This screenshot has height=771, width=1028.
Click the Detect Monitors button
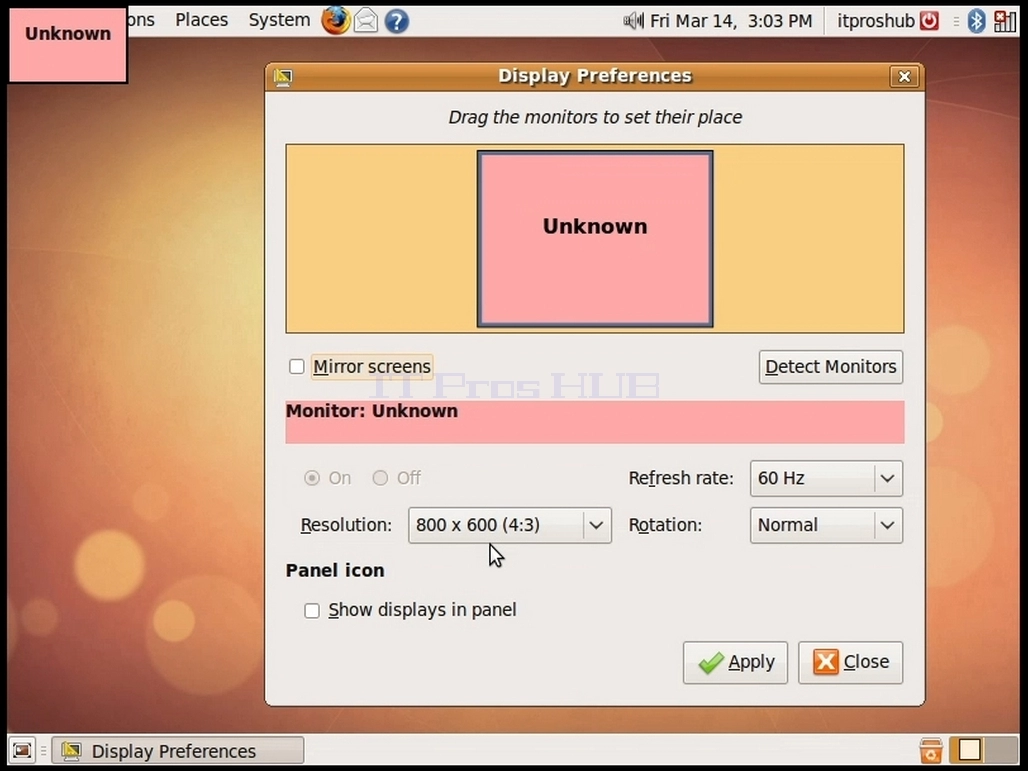tap(831, 367)
